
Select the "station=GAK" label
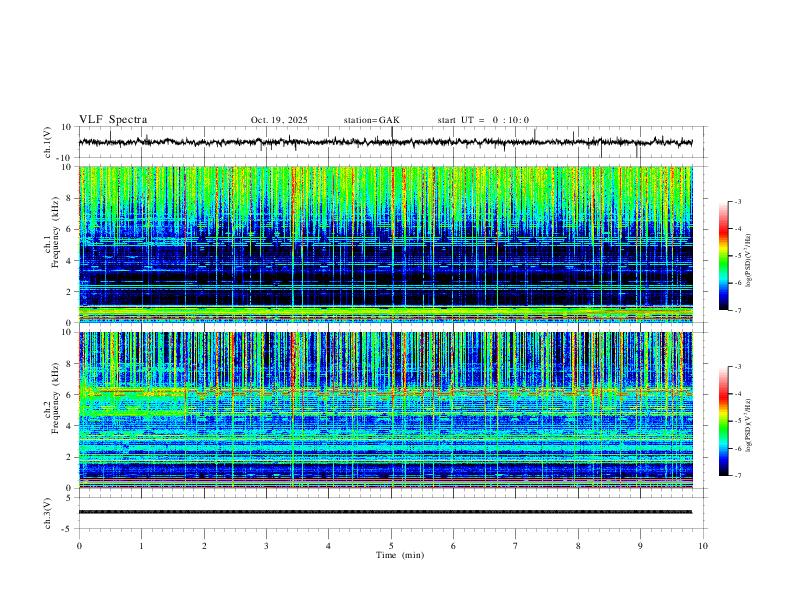pos(371,120)
